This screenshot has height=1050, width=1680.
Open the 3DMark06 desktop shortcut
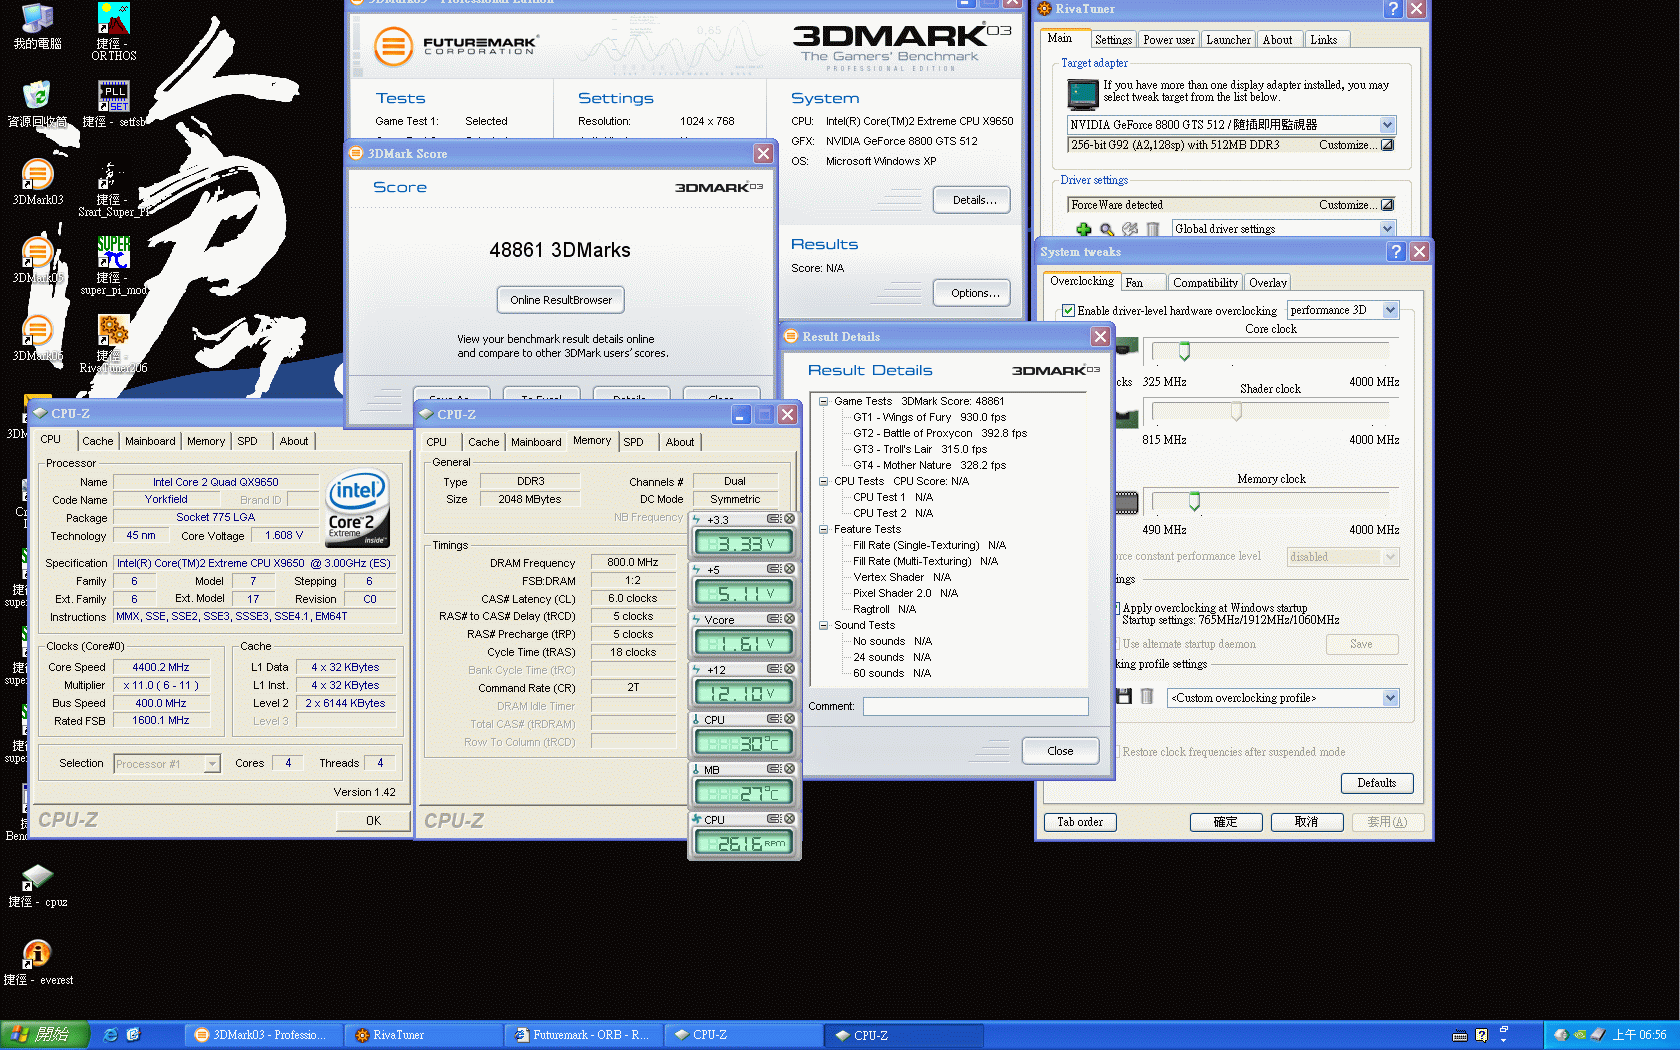[x=37, y=338]
